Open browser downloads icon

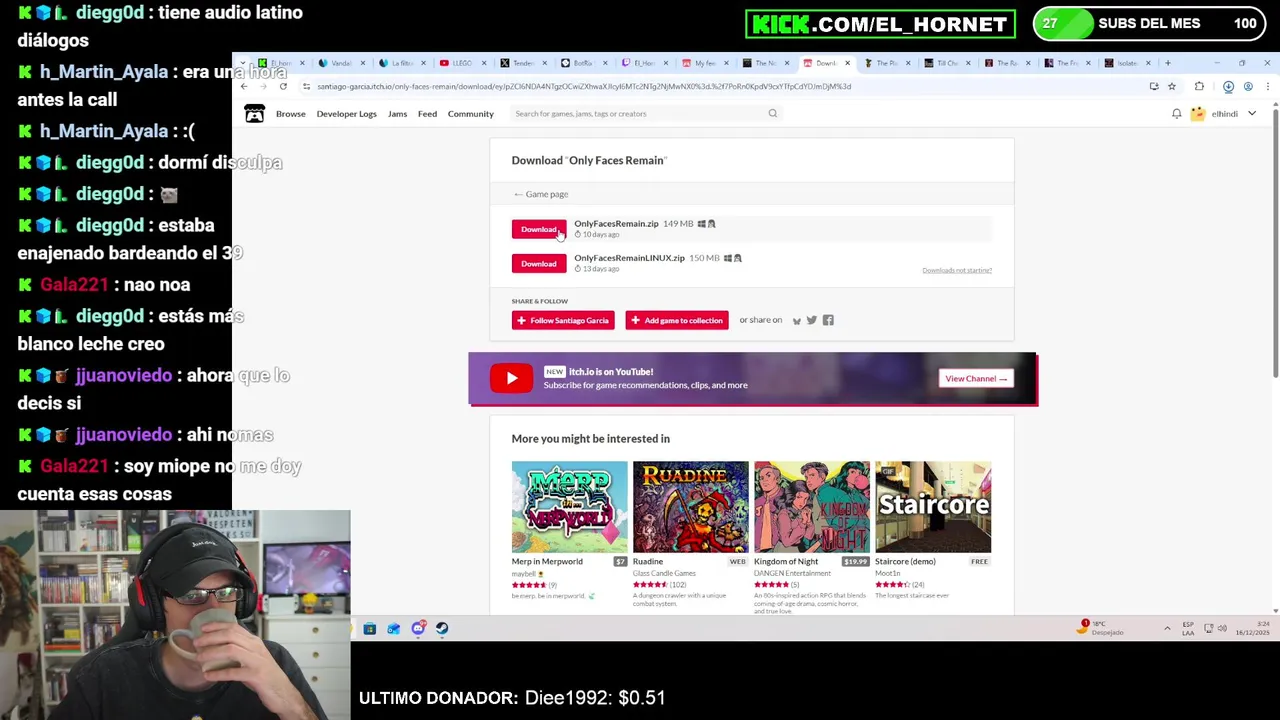[1228, 87]
